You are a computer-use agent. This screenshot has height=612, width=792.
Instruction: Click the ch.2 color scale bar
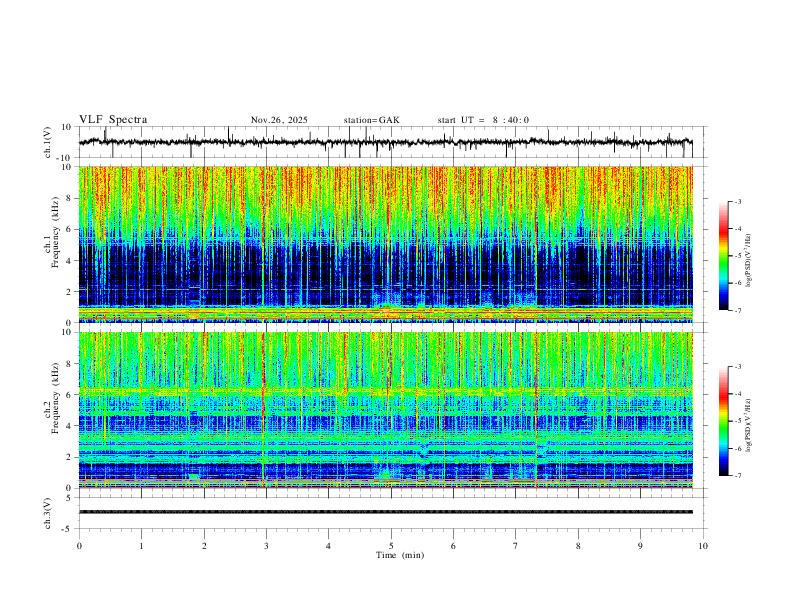coord(723,421)
